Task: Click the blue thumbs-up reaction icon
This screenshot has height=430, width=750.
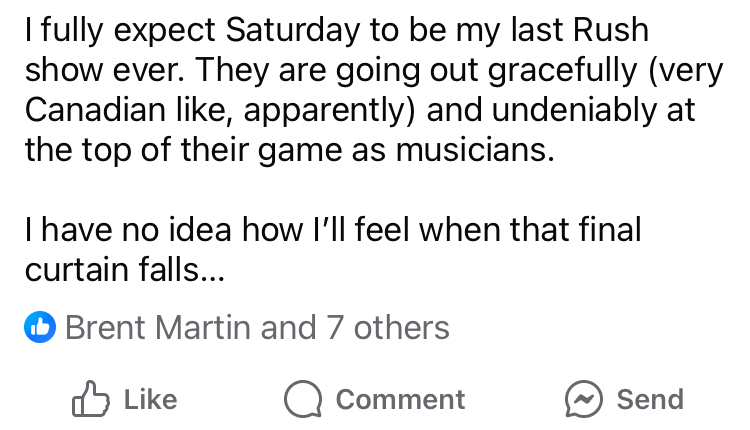Action: [x=41, y=327]
